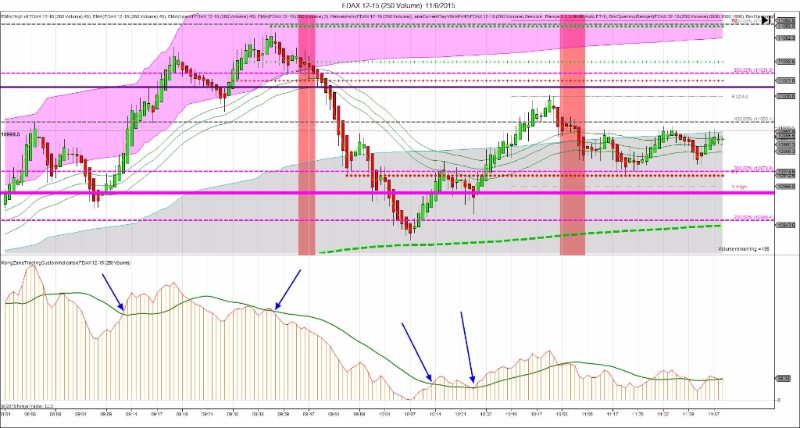Click the 'Volume remaining = 198' text
The height and width of the screenshot is (428, 800).
click(x=743, y=249)
